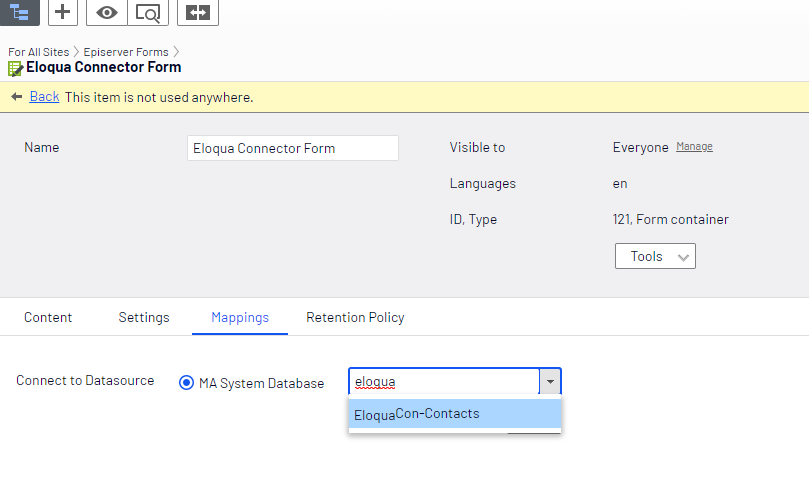Open the datasource combo box arrow

[550, 382]
